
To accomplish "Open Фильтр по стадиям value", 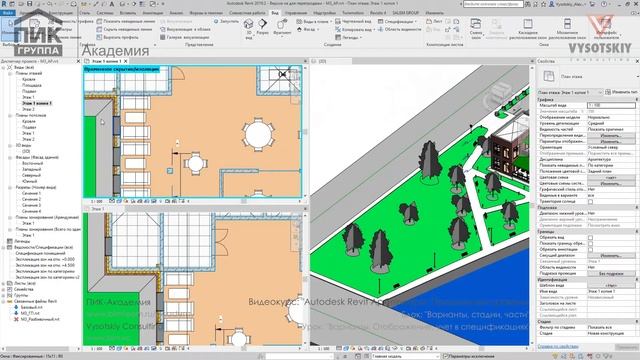I will 611,327.
